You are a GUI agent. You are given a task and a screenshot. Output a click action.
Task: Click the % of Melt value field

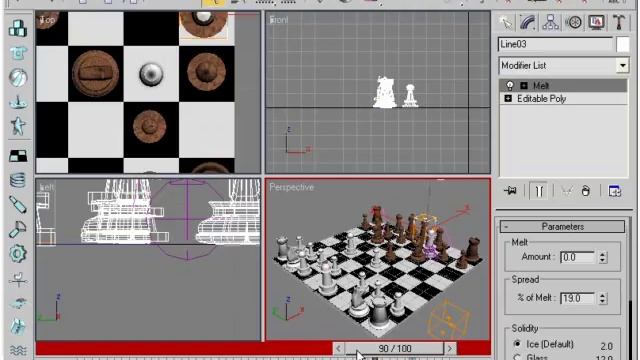(578, 299)
